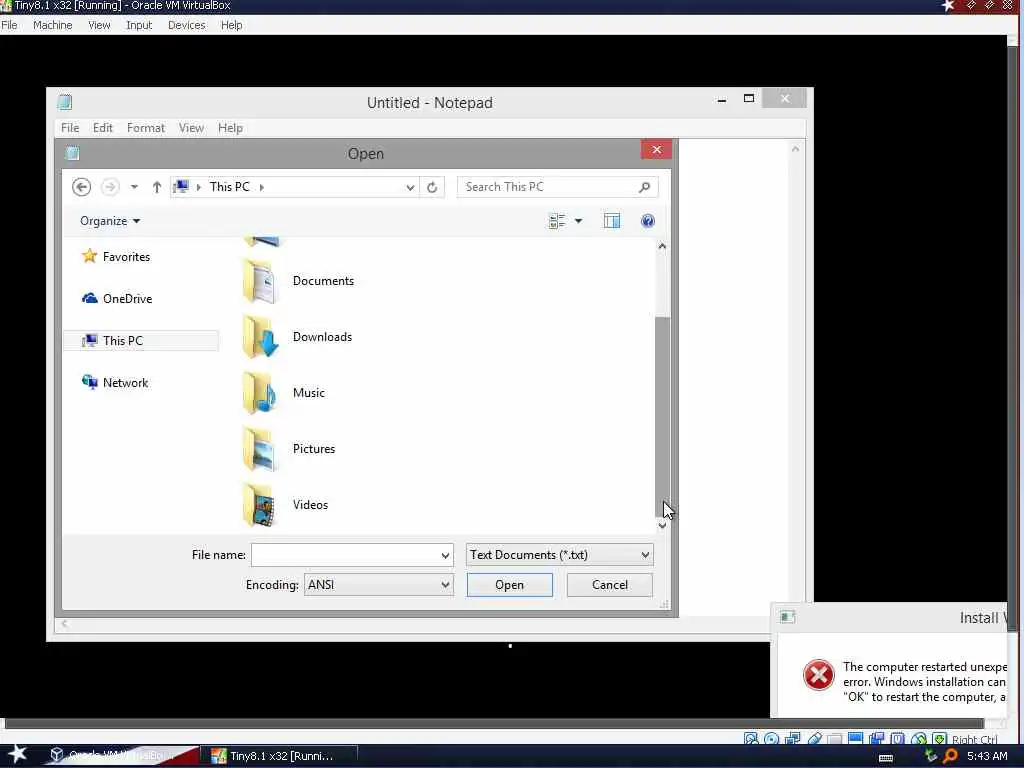This screenshot has height=768, width=1024.
Task: Open recent locations dropdown arrow
Action: [134, 187]
